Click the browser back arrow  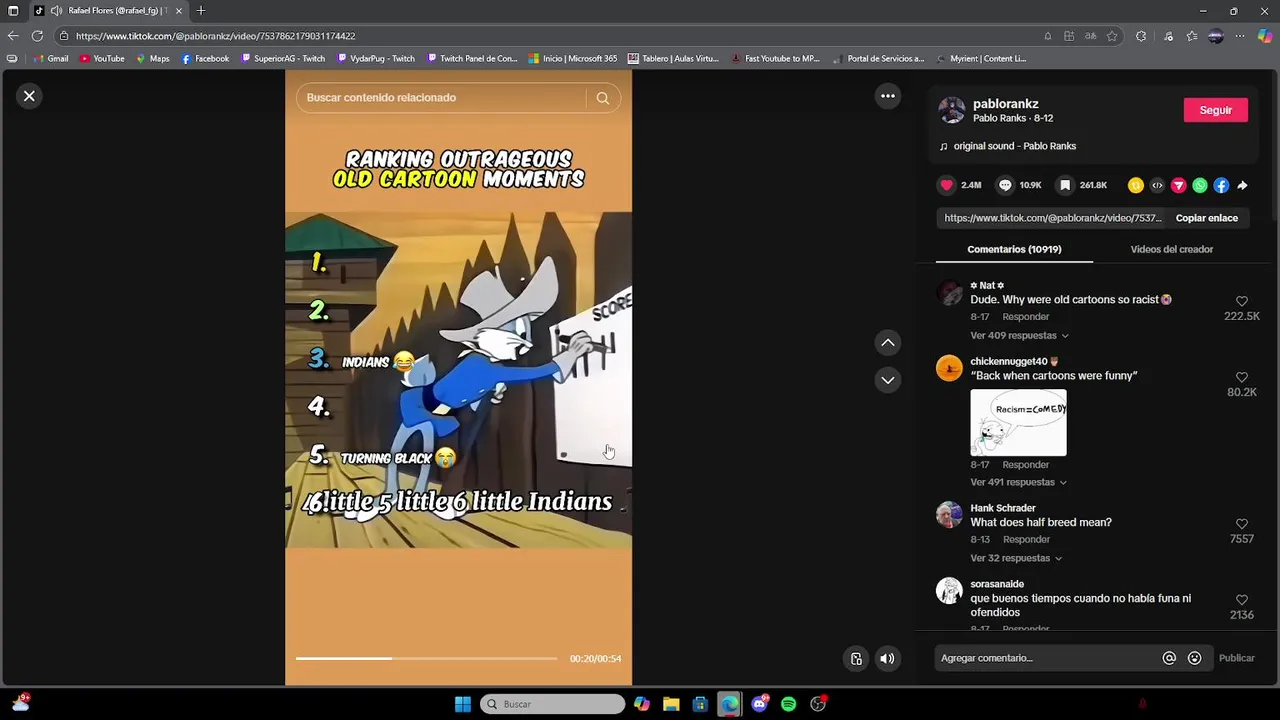click(x=13, y=36)
